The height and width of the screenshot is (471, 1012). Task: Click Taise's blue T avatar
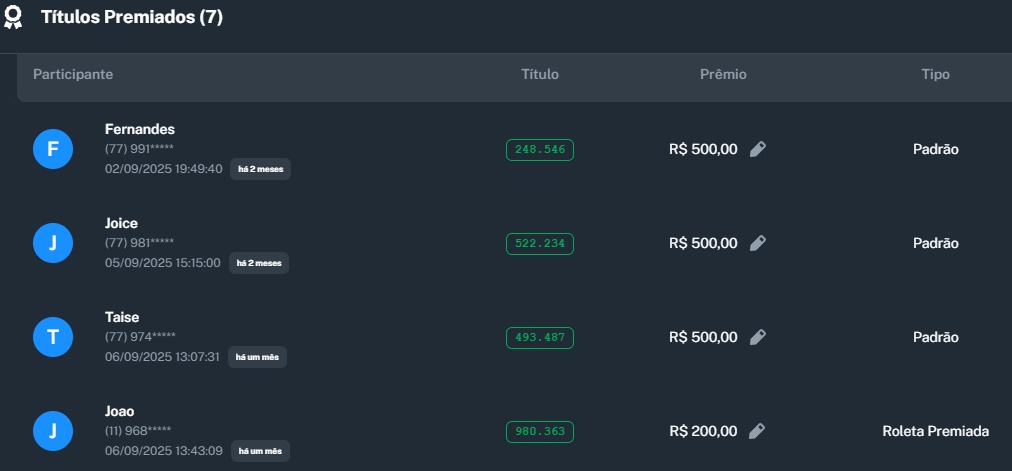[53, 338]
